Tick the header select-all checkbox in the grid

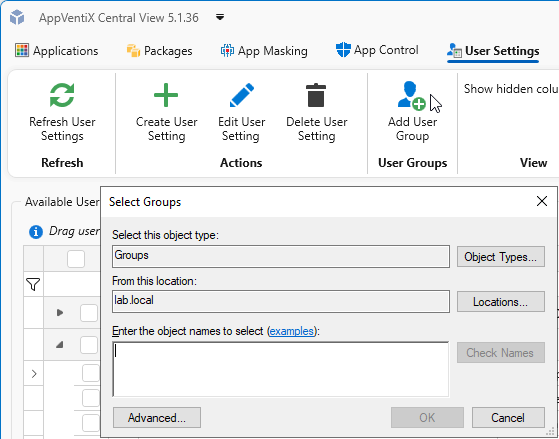(x=76, y=259)
